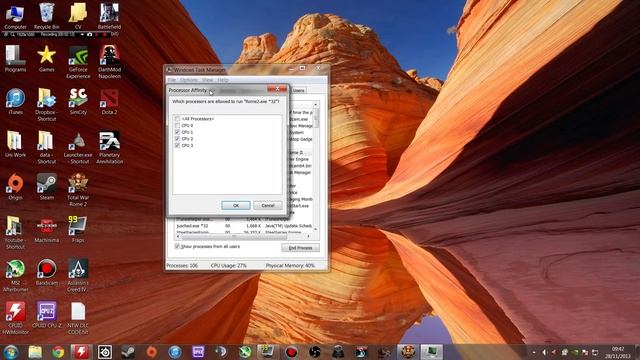Image resolution: width=640 pixels, height=360 pixels.
Task: Select the Dropbox shortcut folder
Action: 47,104
